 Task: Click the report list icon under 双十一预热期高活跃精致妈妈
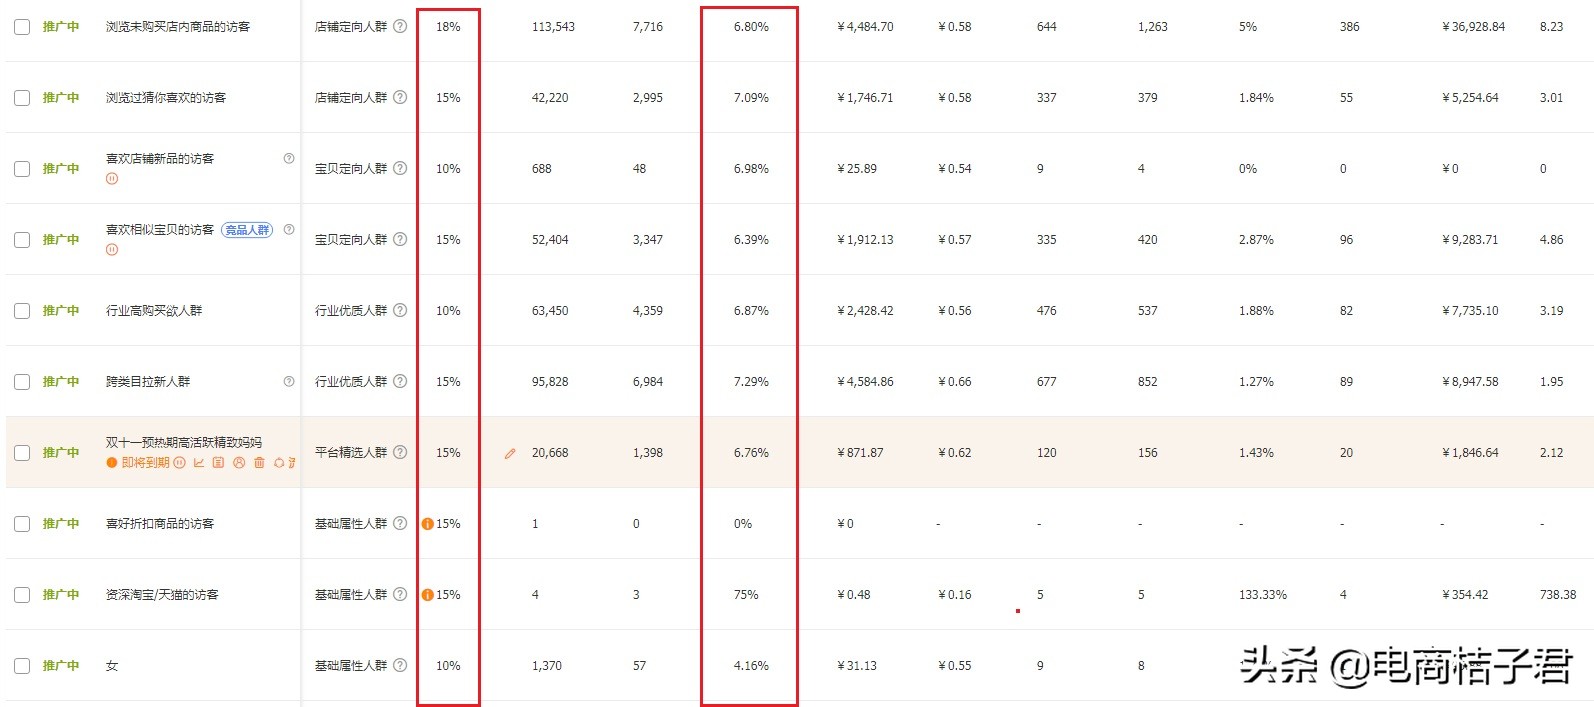[219, 463]
